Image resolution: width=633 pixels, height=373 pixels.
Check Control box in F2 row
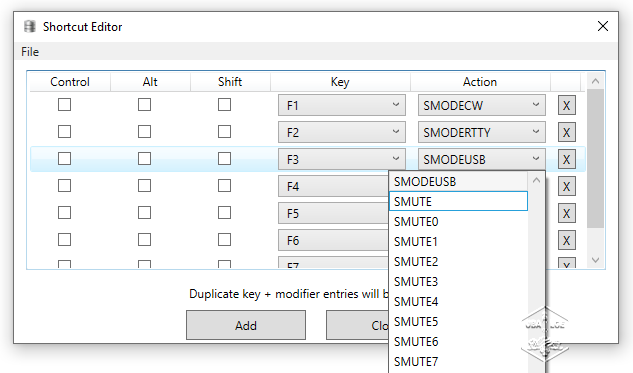(65, 132)
